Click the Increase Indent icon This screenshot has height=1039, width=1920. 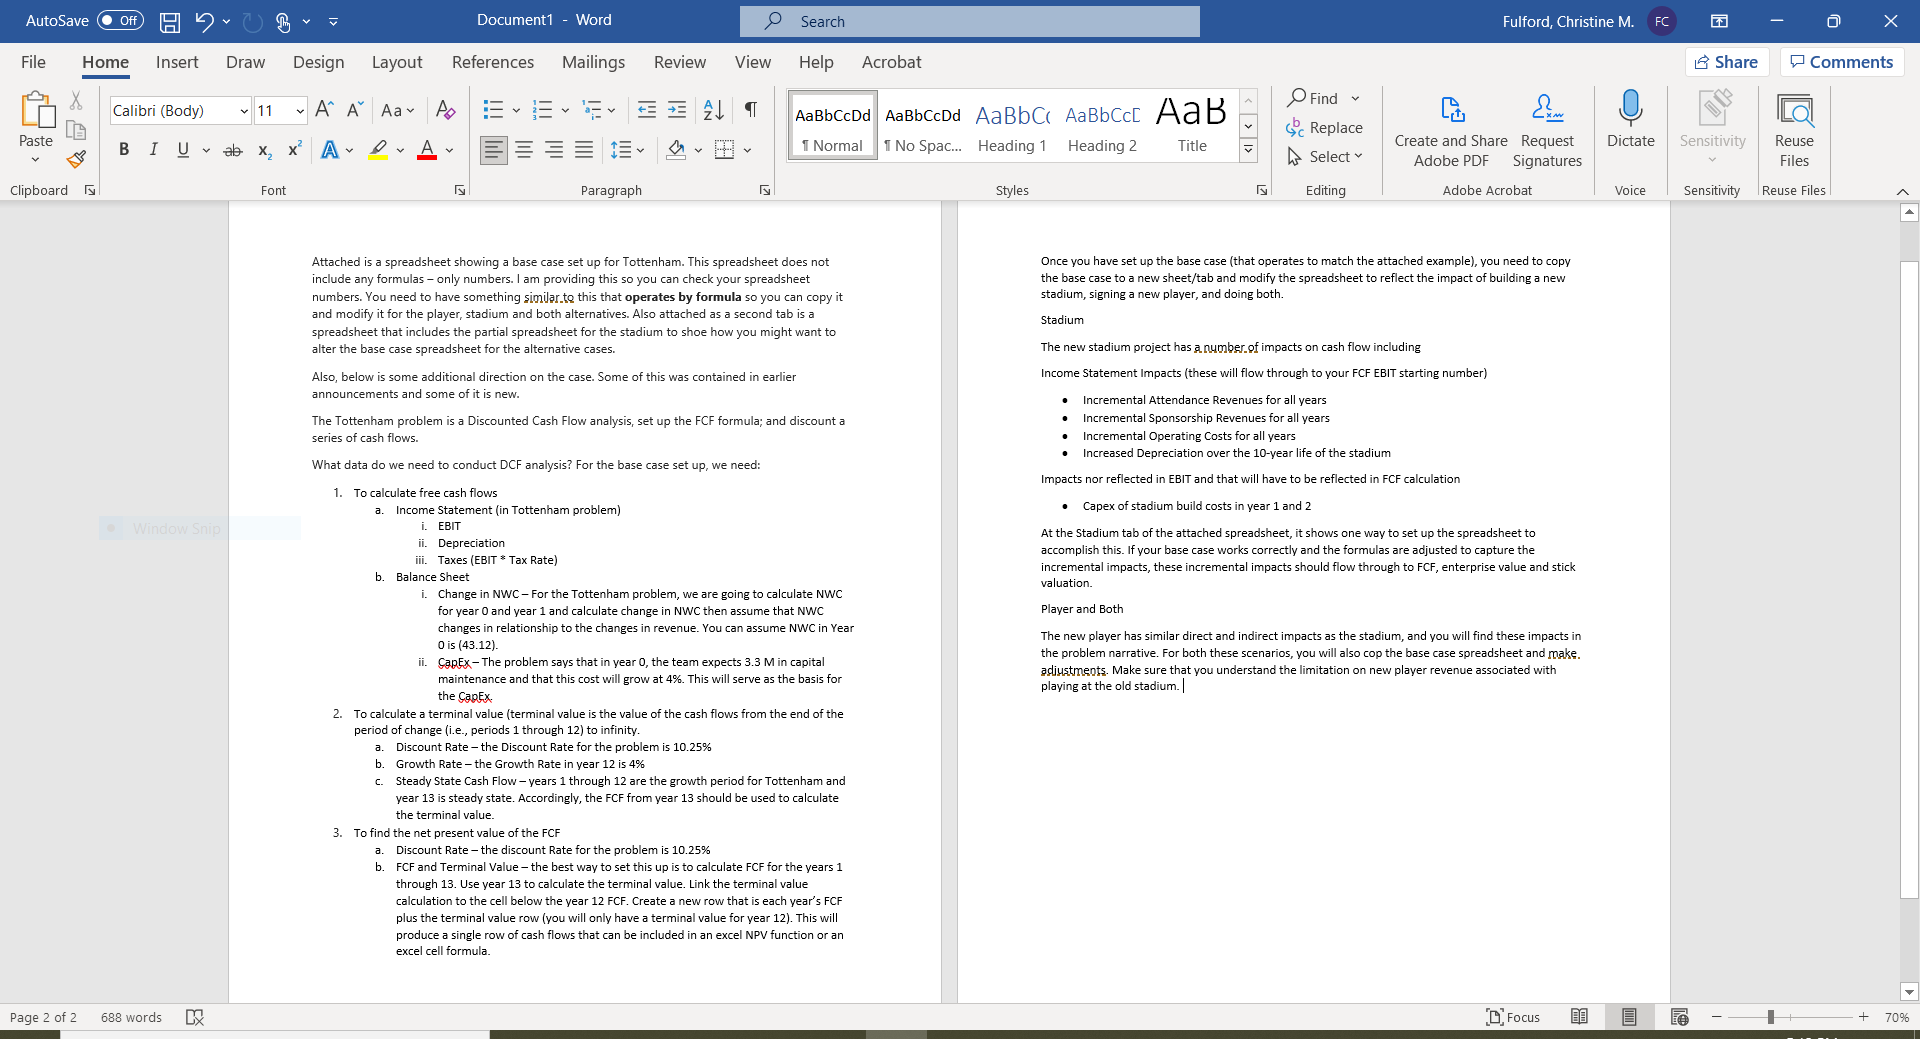677,110
